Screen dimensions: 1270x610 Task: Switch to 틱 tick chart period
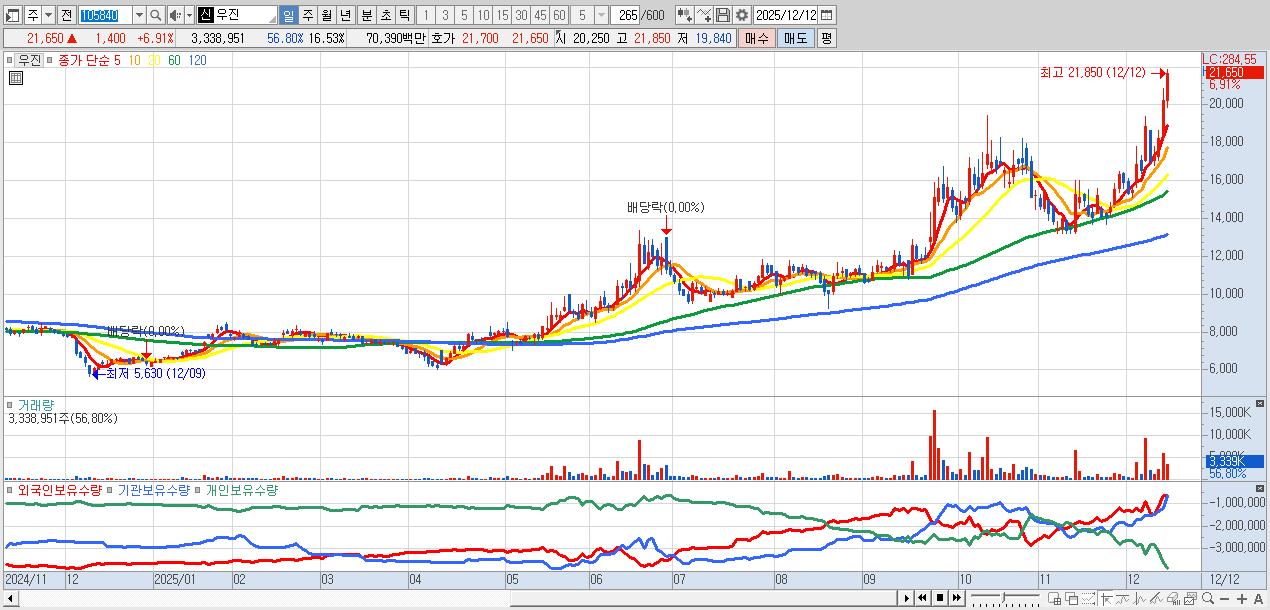(404, 15)
